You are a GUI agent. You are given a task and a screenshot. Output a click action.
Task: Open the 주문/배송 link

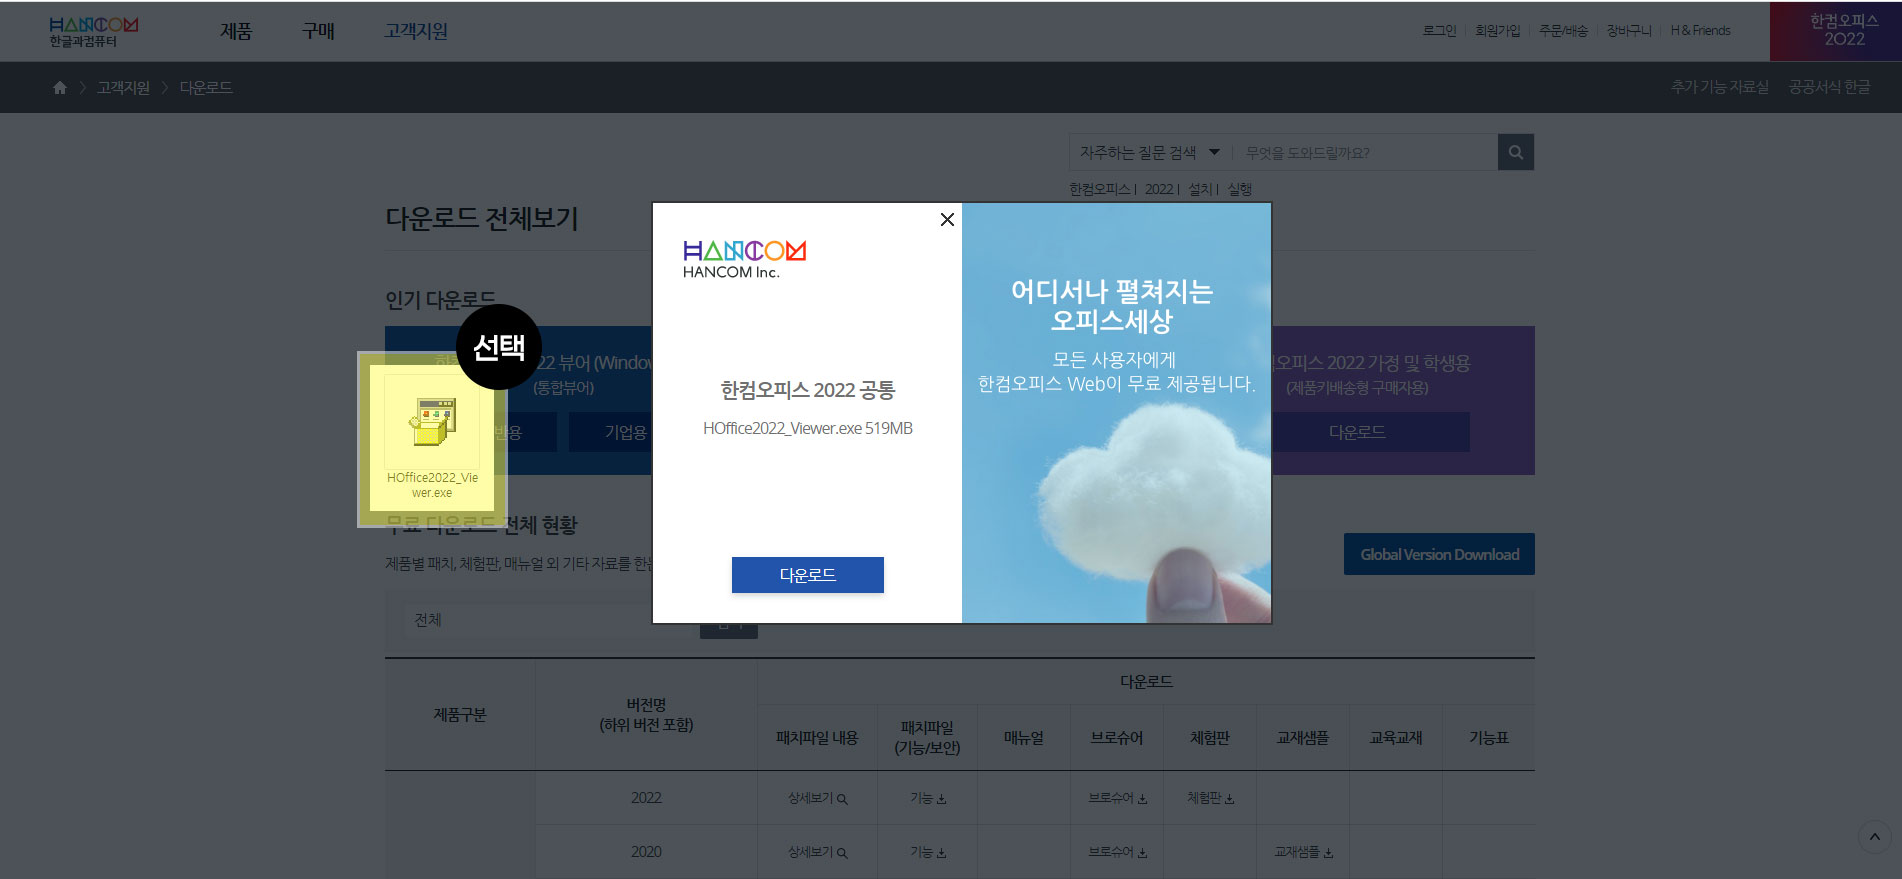[1563, 31]
